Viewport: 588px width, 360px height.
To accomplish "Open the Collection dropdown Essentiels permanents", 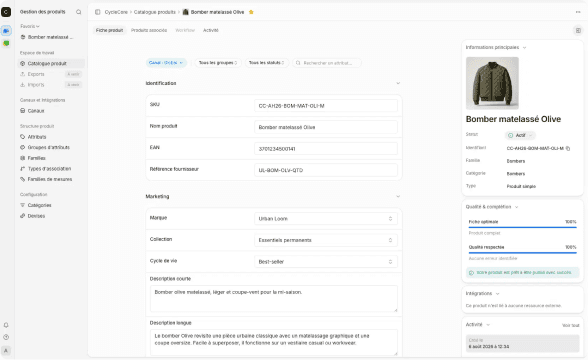I will tap(326, 240).
